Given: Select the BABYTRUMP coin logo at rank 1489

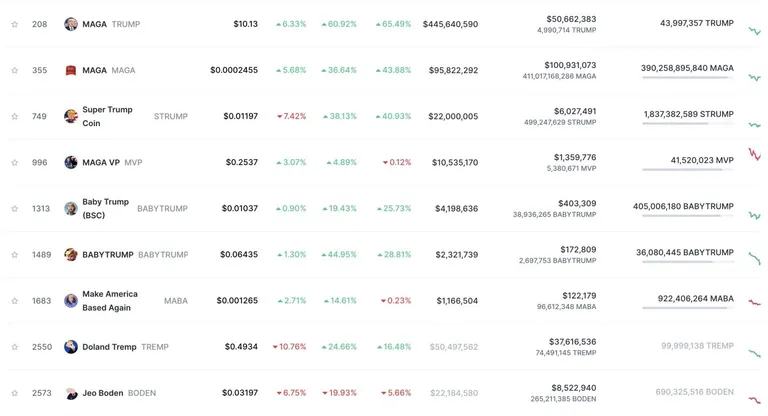Looking at the screenshot, I should click(x=71, y=254).
